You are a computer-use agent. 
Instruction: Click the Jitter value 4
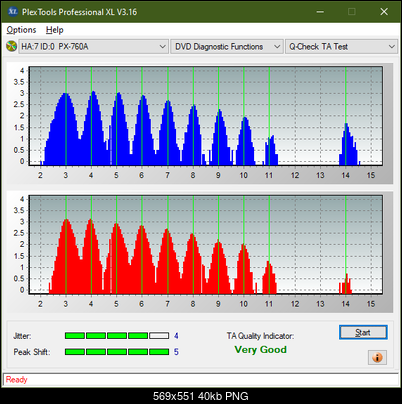coord(176,336)
